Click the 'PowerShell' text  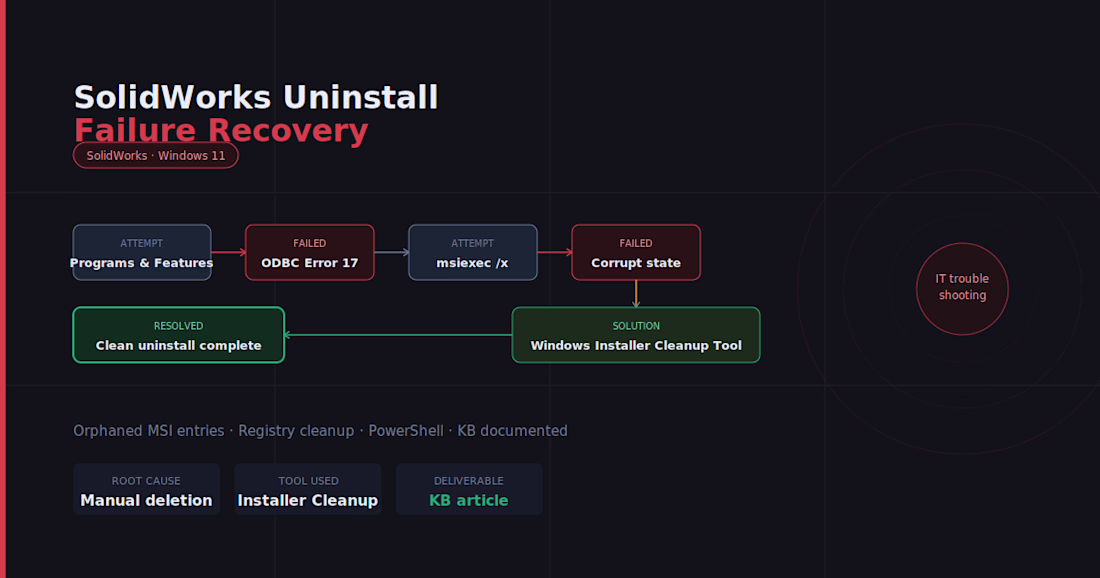pos(406,431)
